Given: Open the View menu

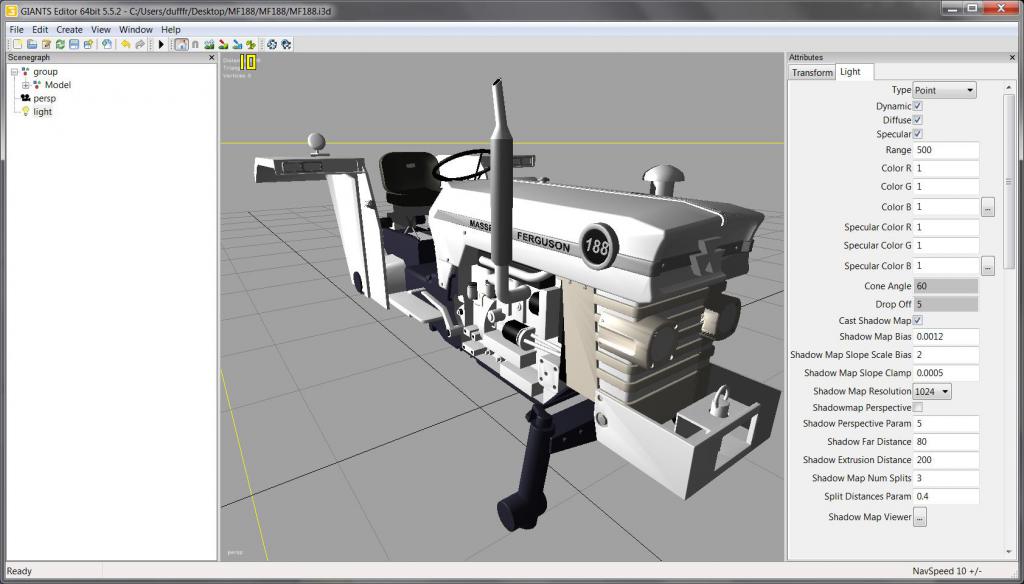Looking at the screenshot, I should [101, 29].
